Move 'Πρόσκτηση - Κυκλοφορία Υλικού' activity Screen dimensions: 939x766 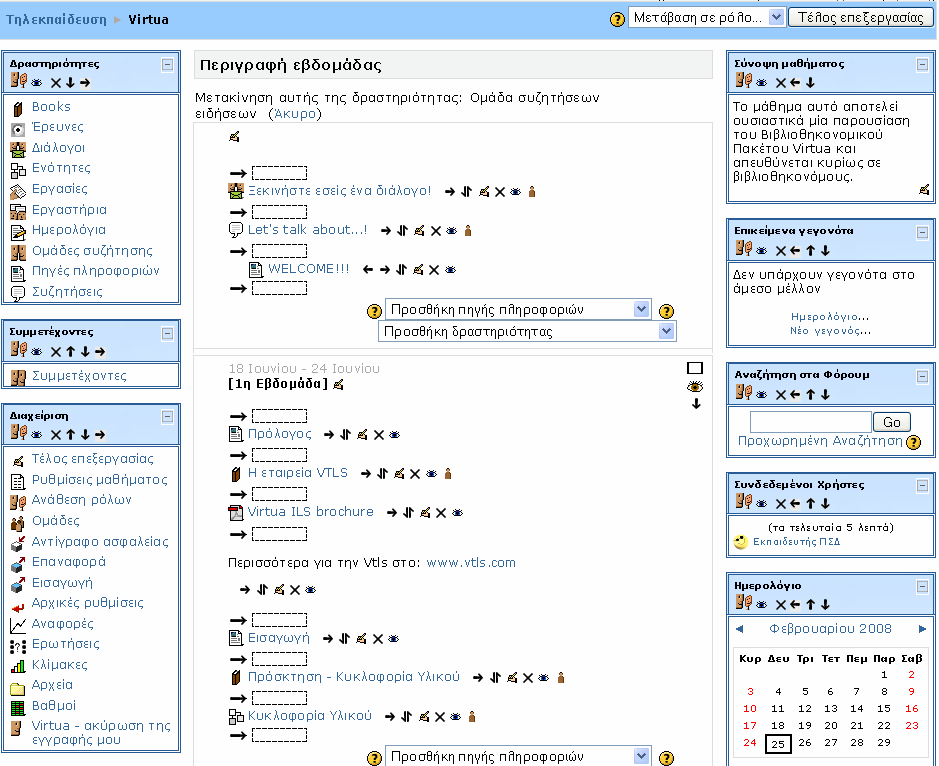point(495,678)
